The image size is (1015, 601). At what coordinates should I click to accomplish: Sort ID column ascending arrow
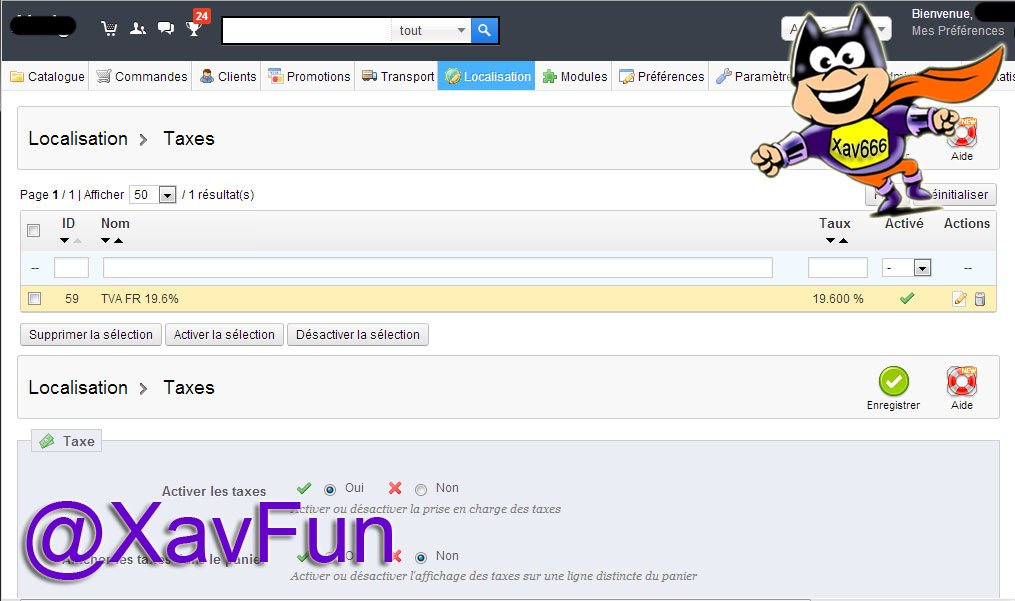(x=78, y=240)
